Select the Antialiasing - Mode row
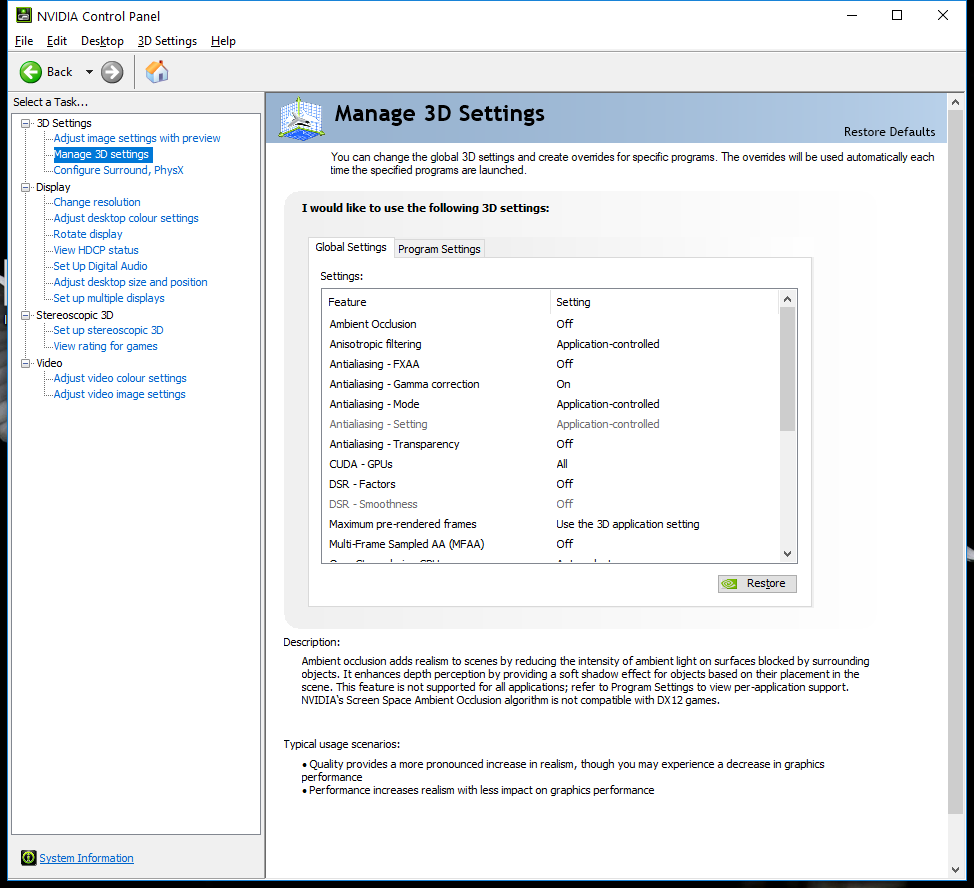This screenshot has width=974, height=888. (550, 404)
